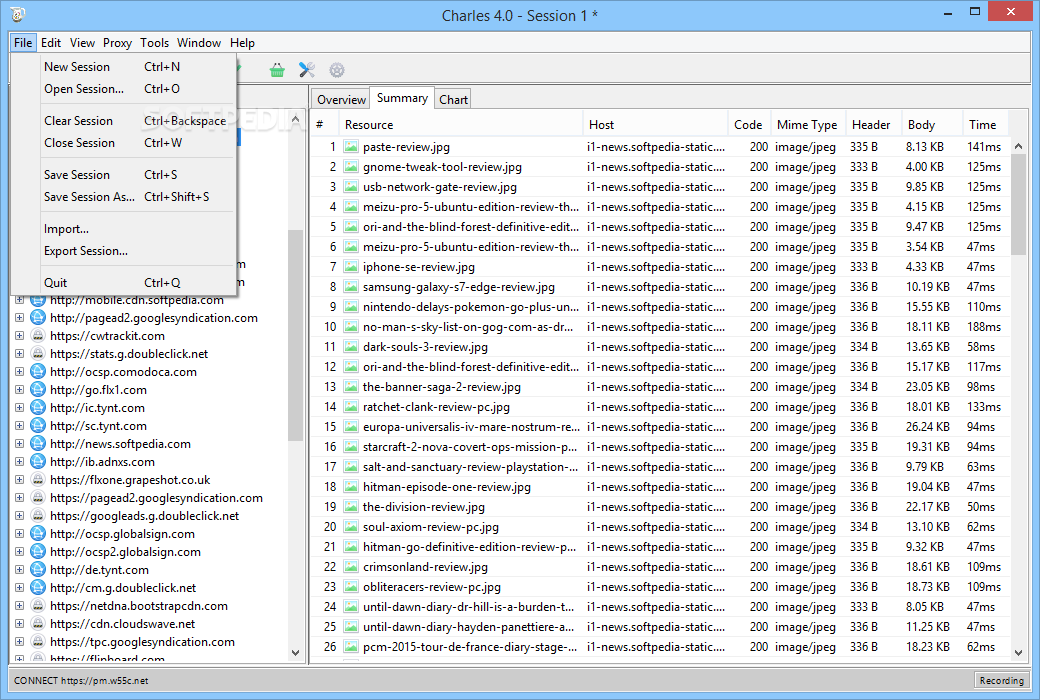Click image icon of usb-network-gate-review.jpg row
The image size is (1040, 700).
(351, 186)
